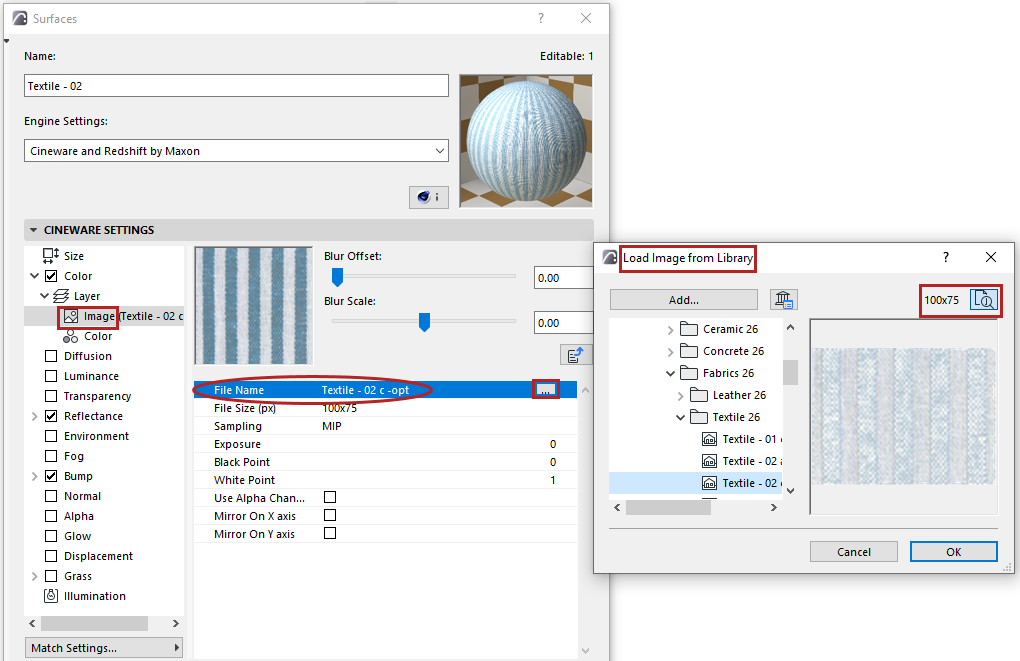The height and width of the screenshot is (661, 1020).
Task: Click the library import icon beside Add button
Action: (784, 299)
